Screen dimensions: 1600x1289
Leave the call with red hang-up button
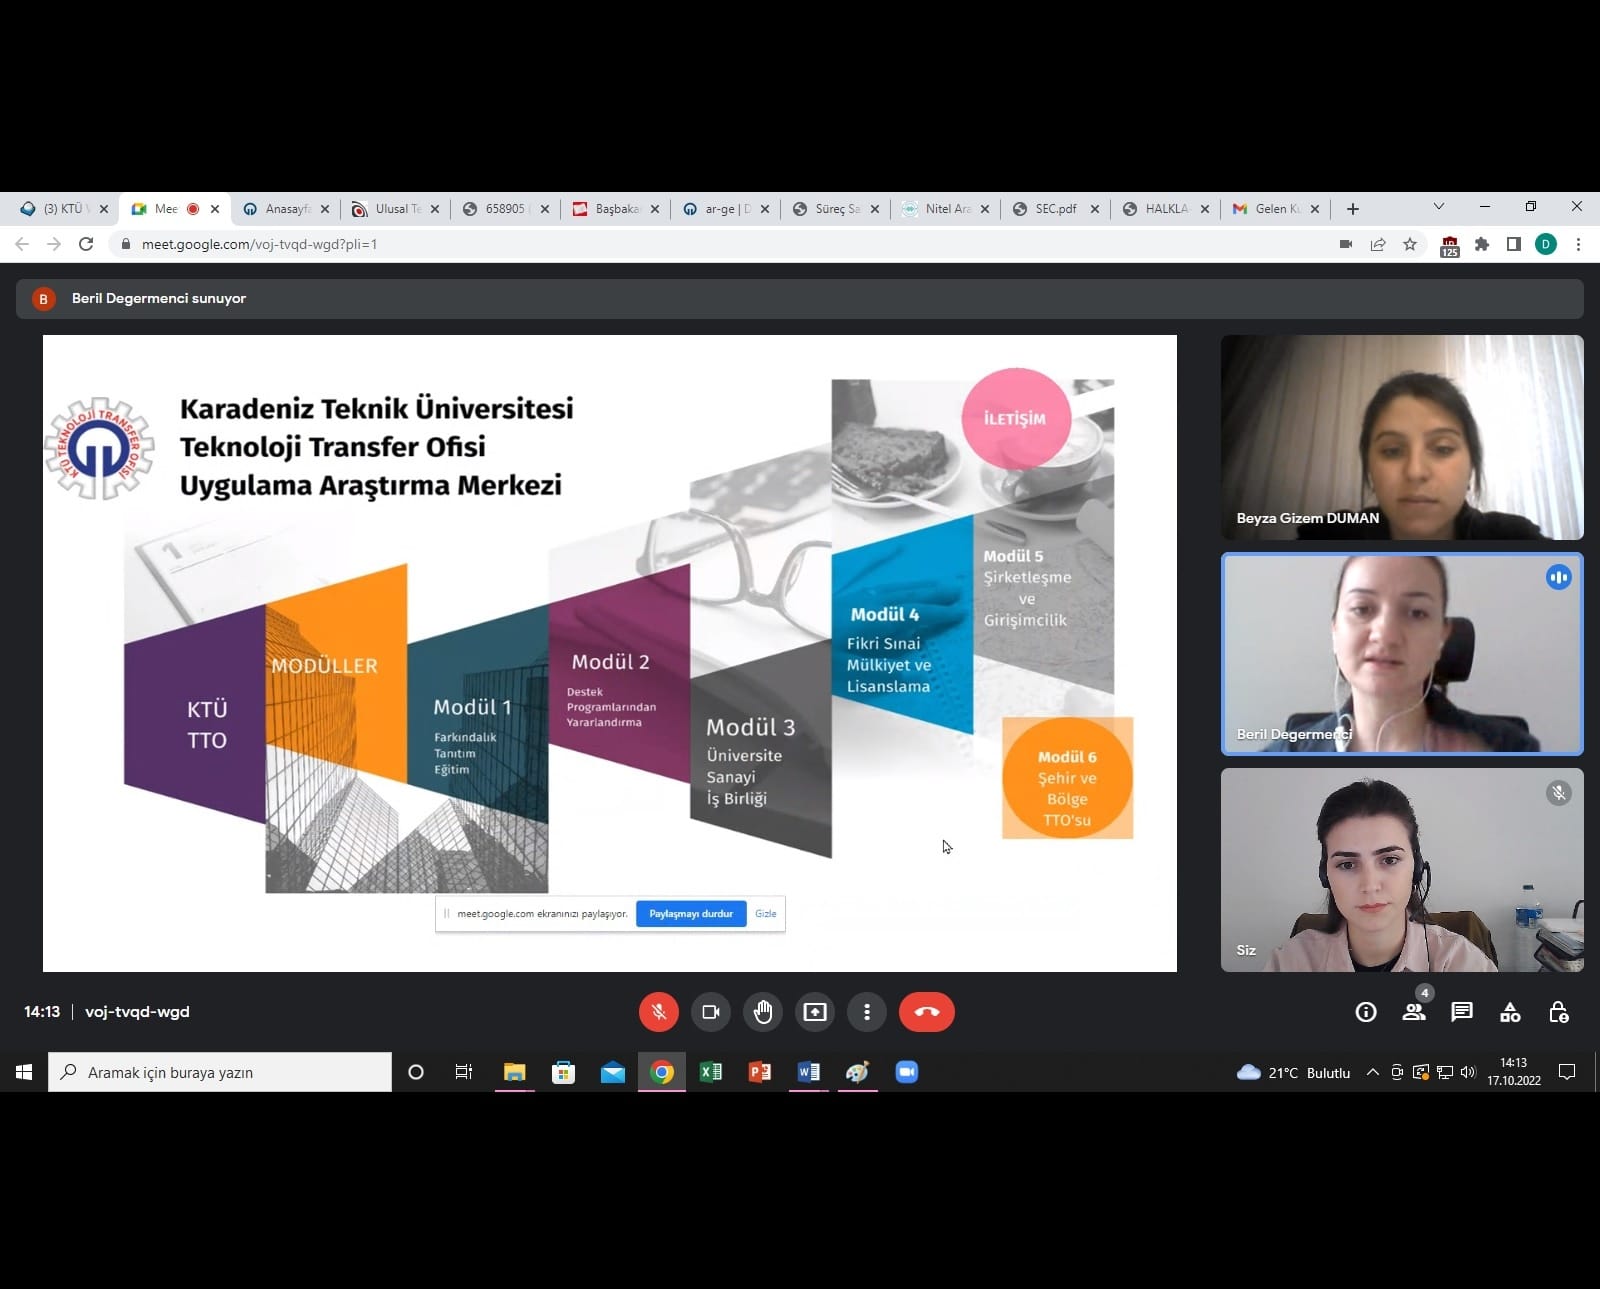click(926, 1012)
